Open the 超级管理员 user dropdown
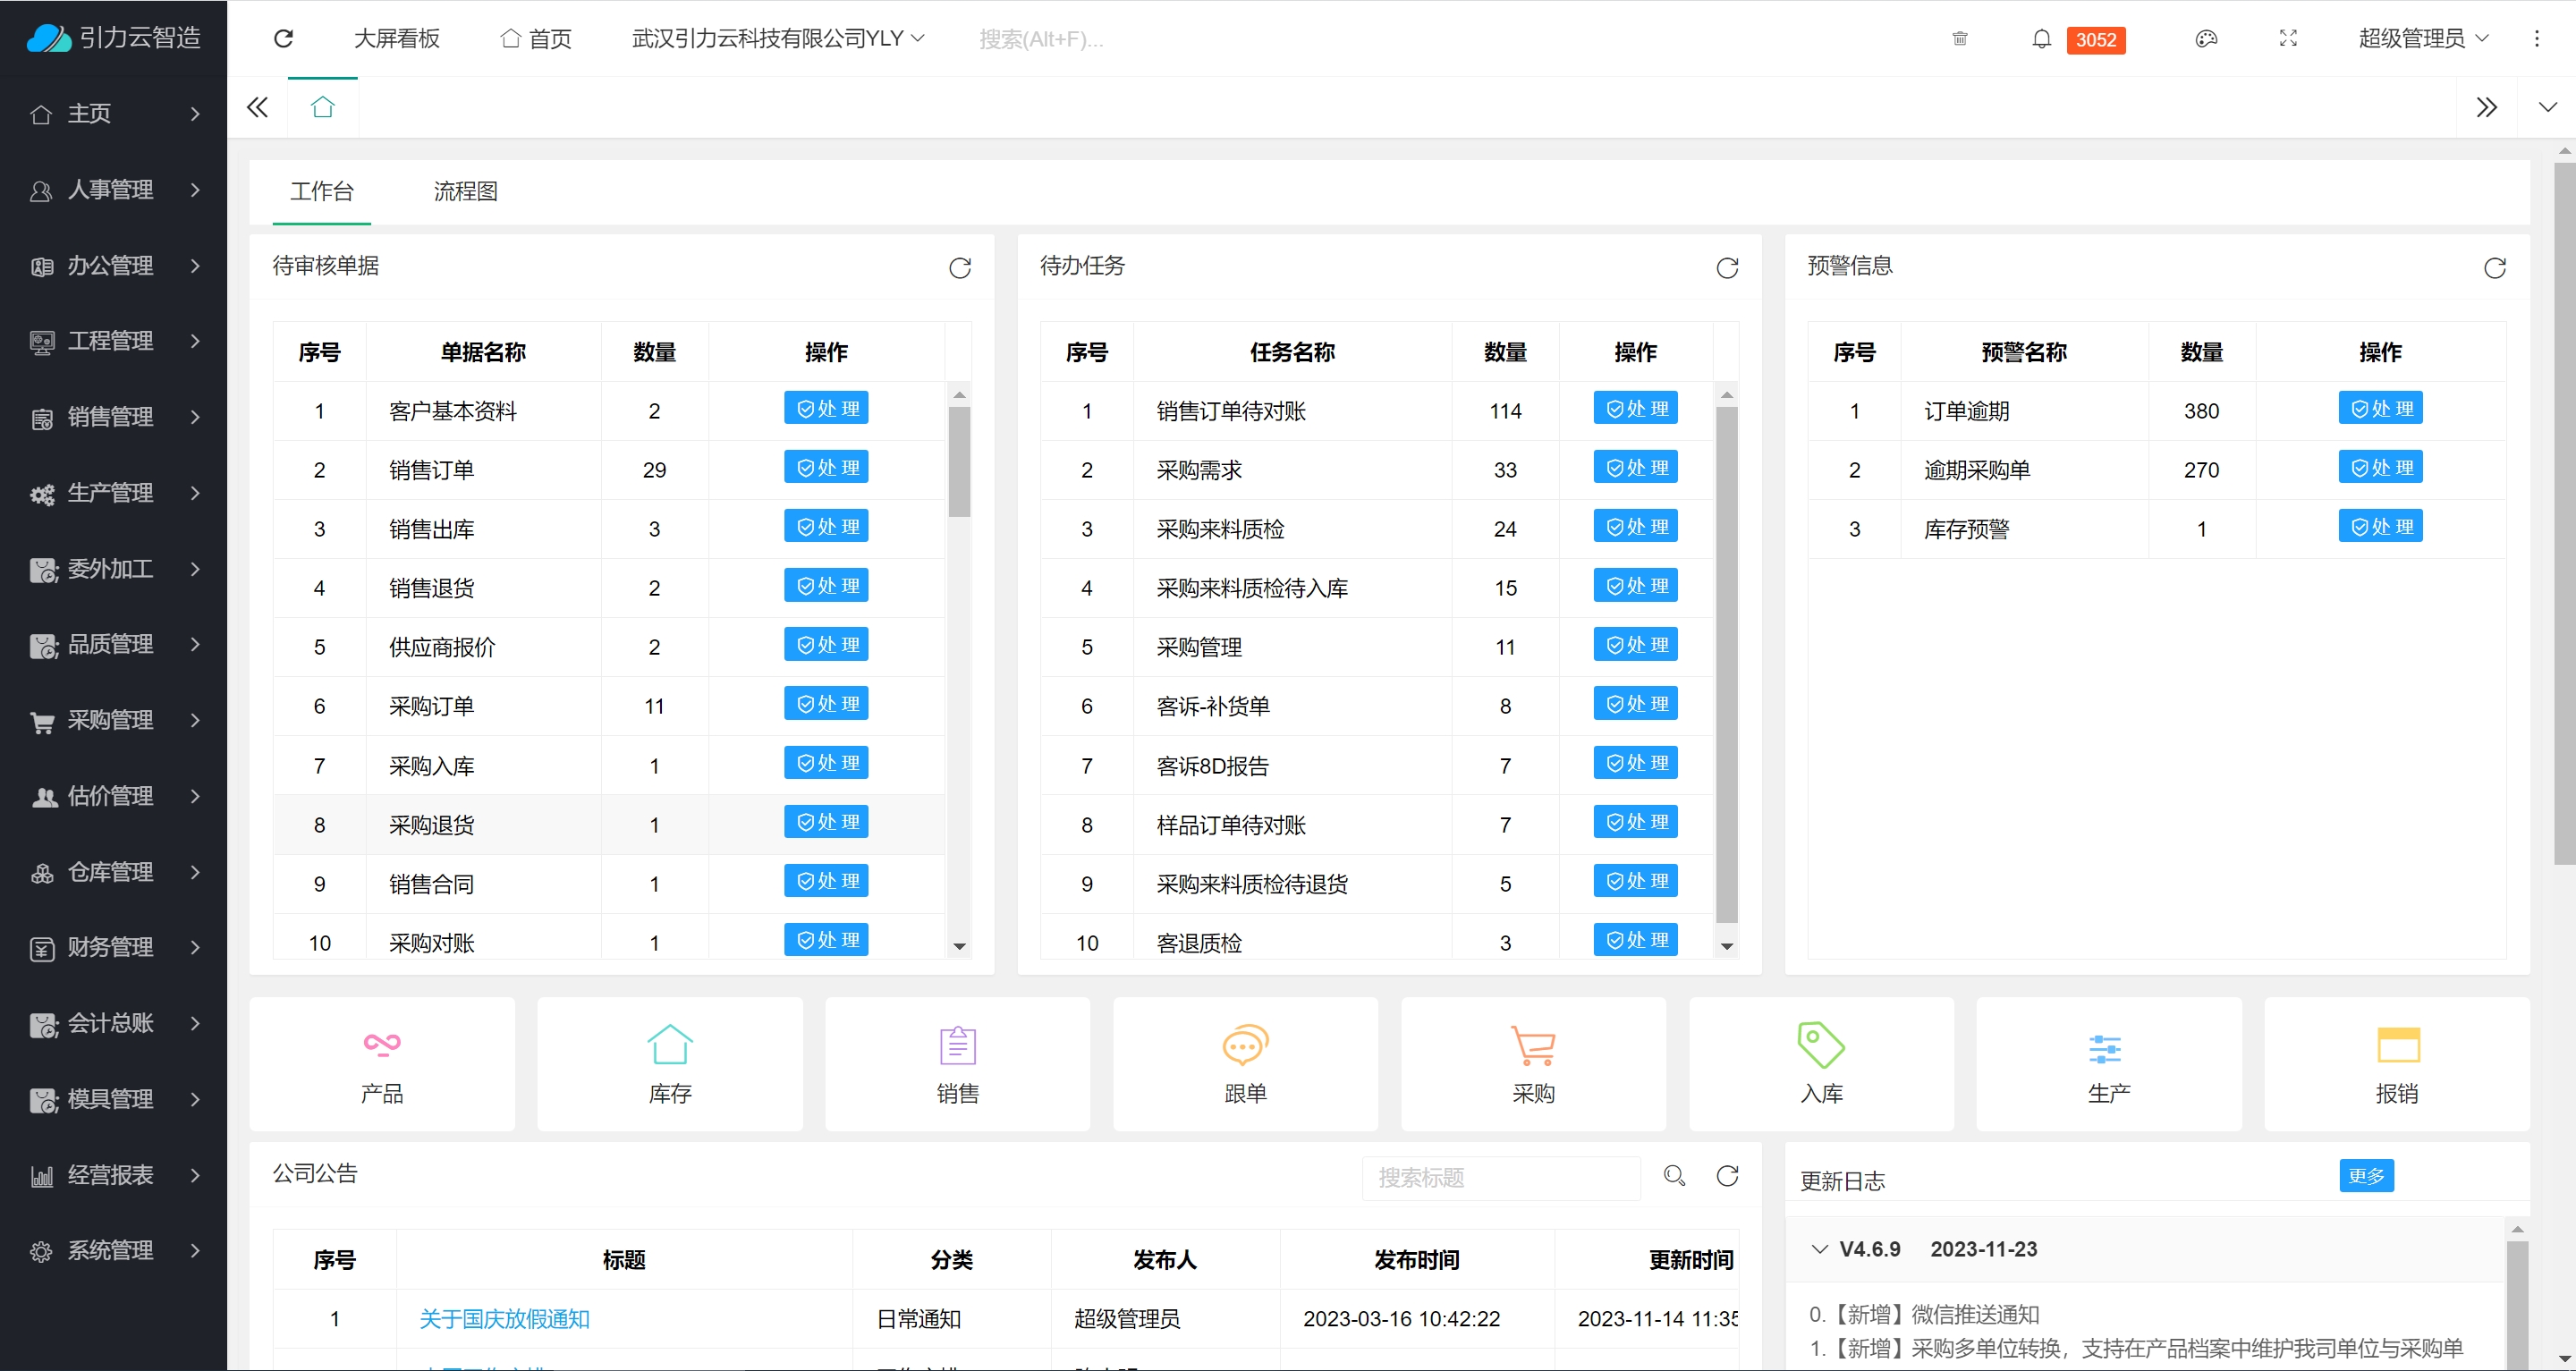The image size is (2576, 1371). [2422, 39]
